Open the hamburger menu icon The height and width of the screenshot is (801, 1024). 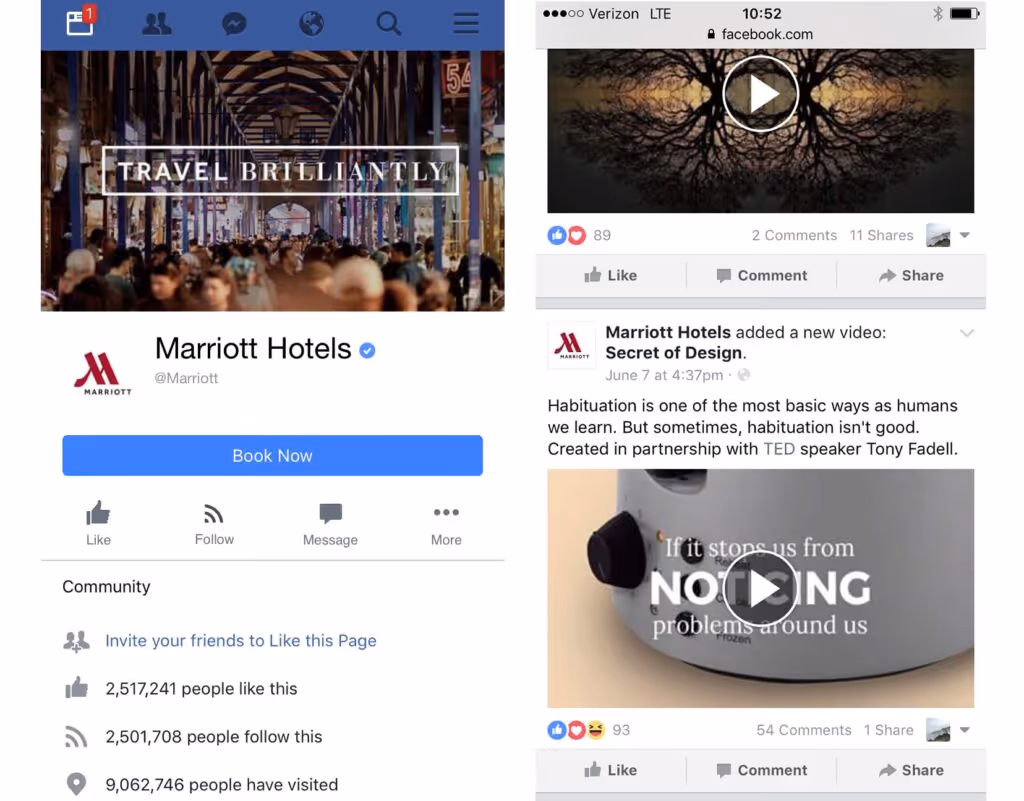tap(466, 24)
